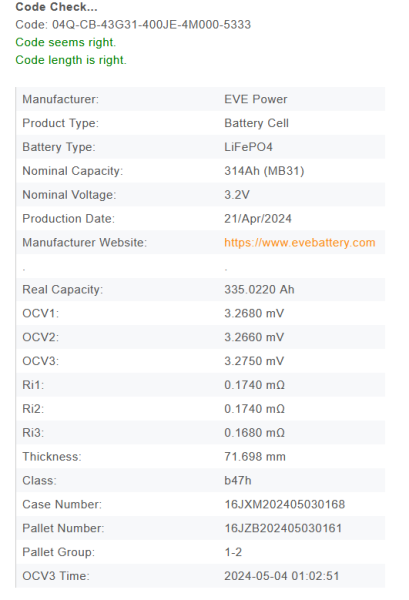Select the Case Number 16JXM202405030168
The width and height of the screenshot is (409, 600).
[x=285, y=504]
